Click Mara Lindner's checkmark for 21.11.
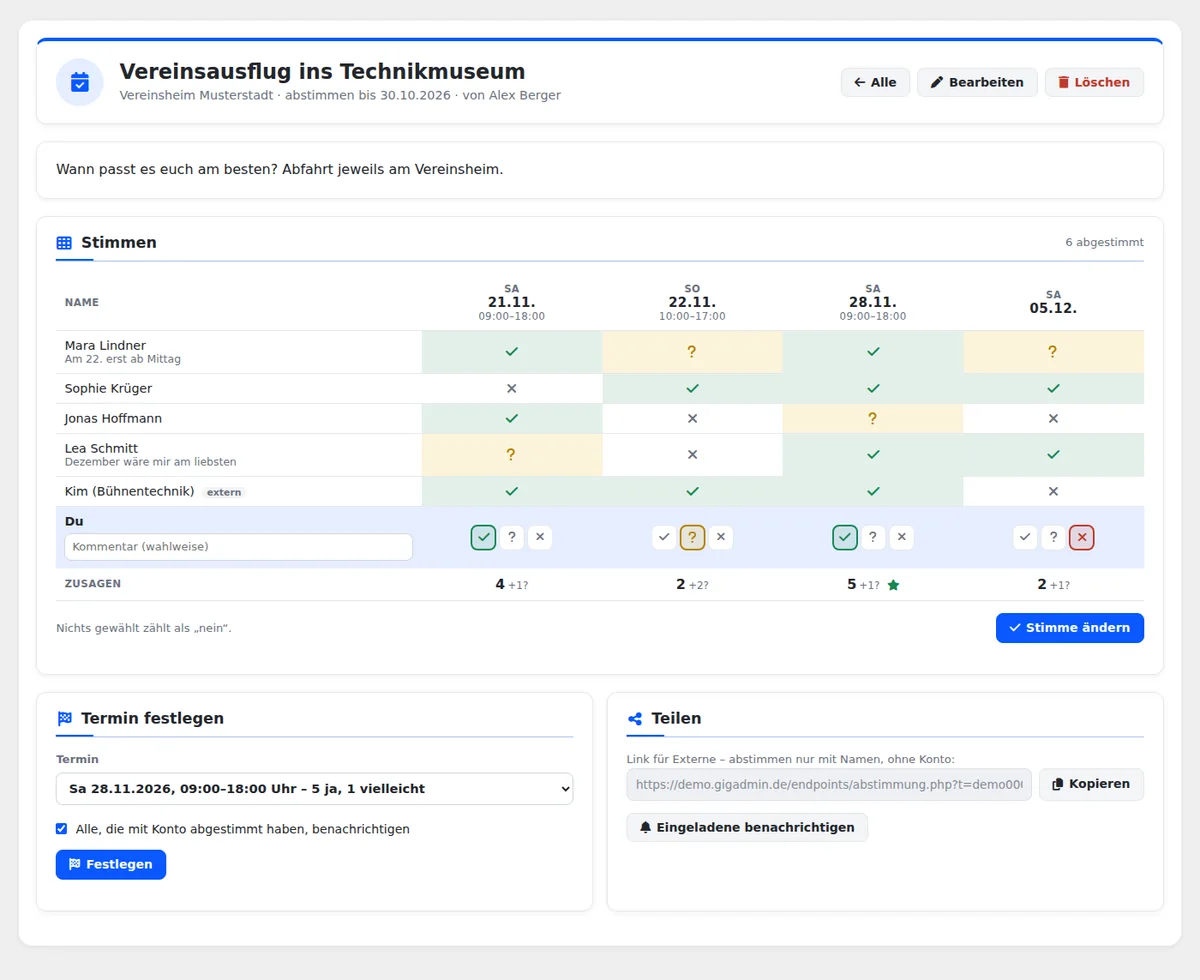This screenshot has width=1200, height=980. click(512, 352)
